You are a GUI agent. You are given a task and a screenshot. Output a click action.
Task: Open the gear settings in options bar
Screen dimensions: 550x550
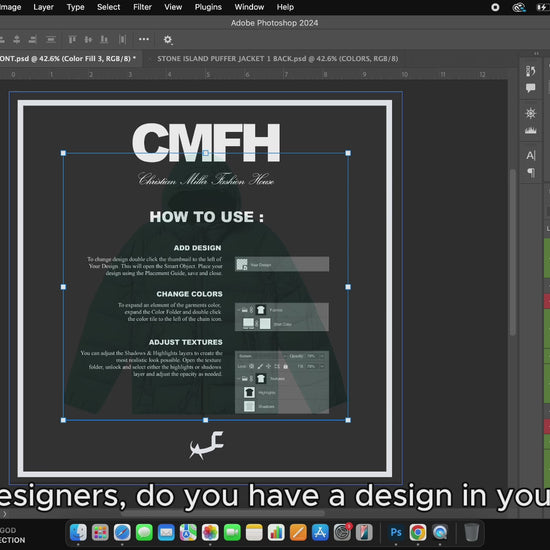pos(168,40)
